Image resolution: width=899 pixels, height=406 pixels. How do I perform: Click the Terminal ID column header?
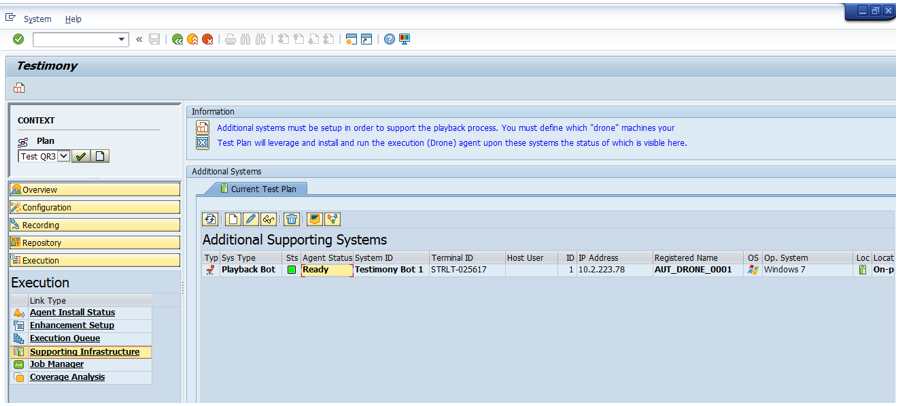467,258
